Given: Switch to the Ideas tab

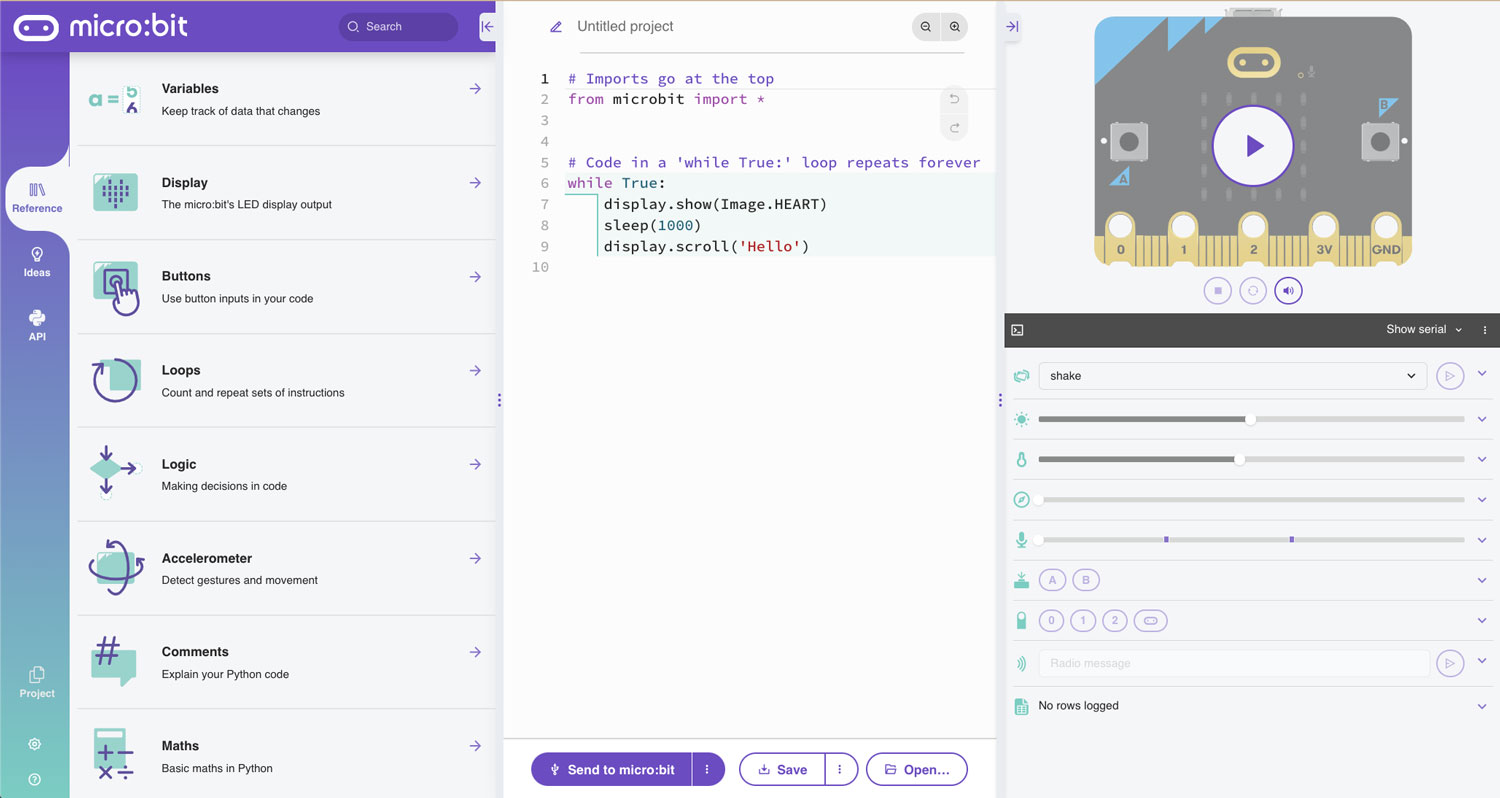Looking at the screenshot, I should (37, 262).
